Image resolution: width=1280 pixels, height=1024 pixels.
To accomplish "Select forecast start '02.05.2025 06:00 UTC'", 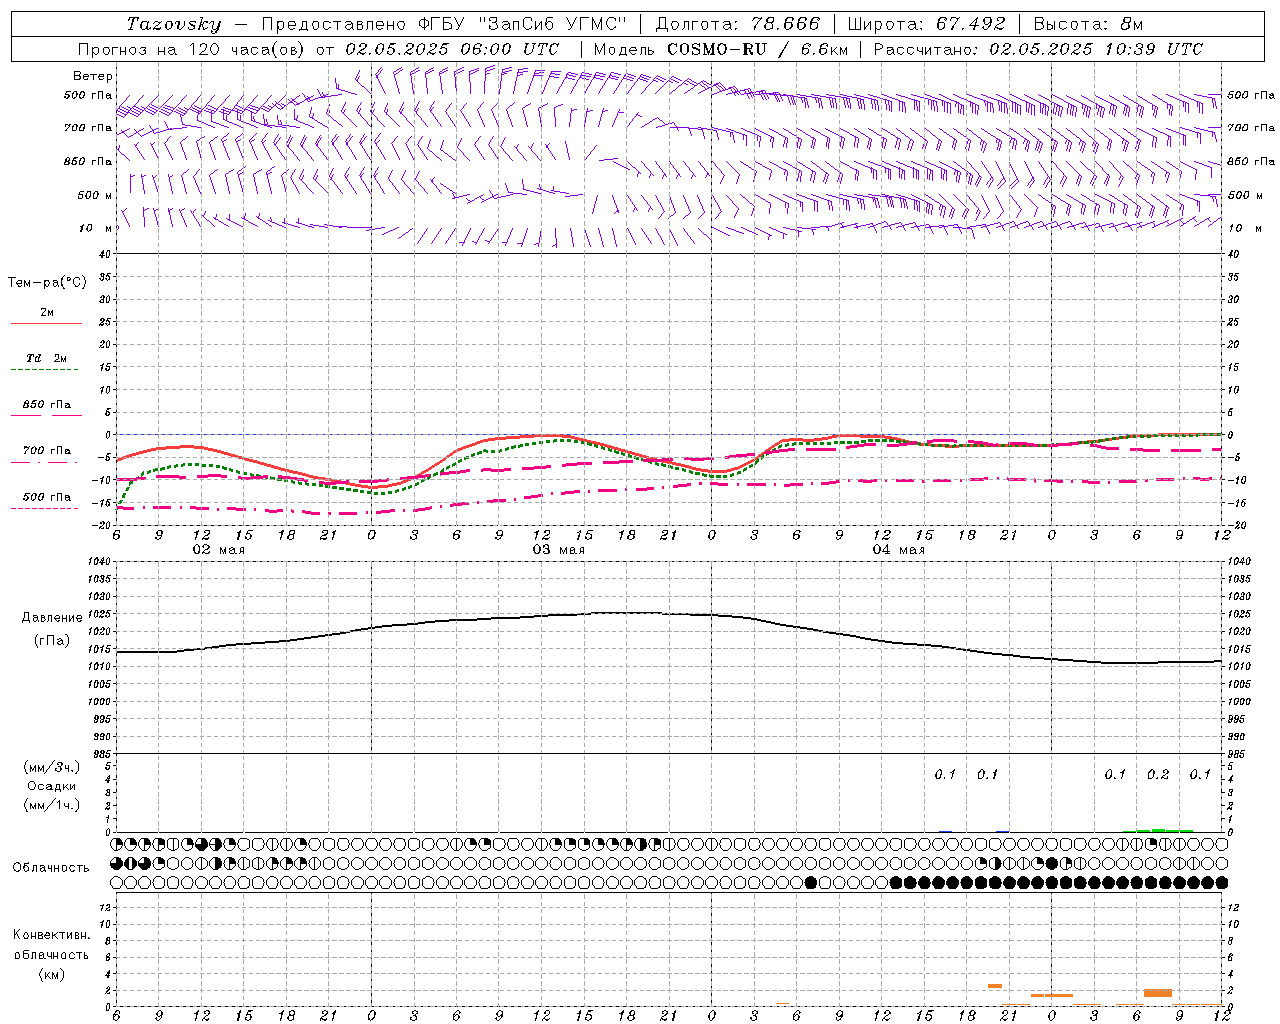I will pyautogui.click(x=452, y=49).
